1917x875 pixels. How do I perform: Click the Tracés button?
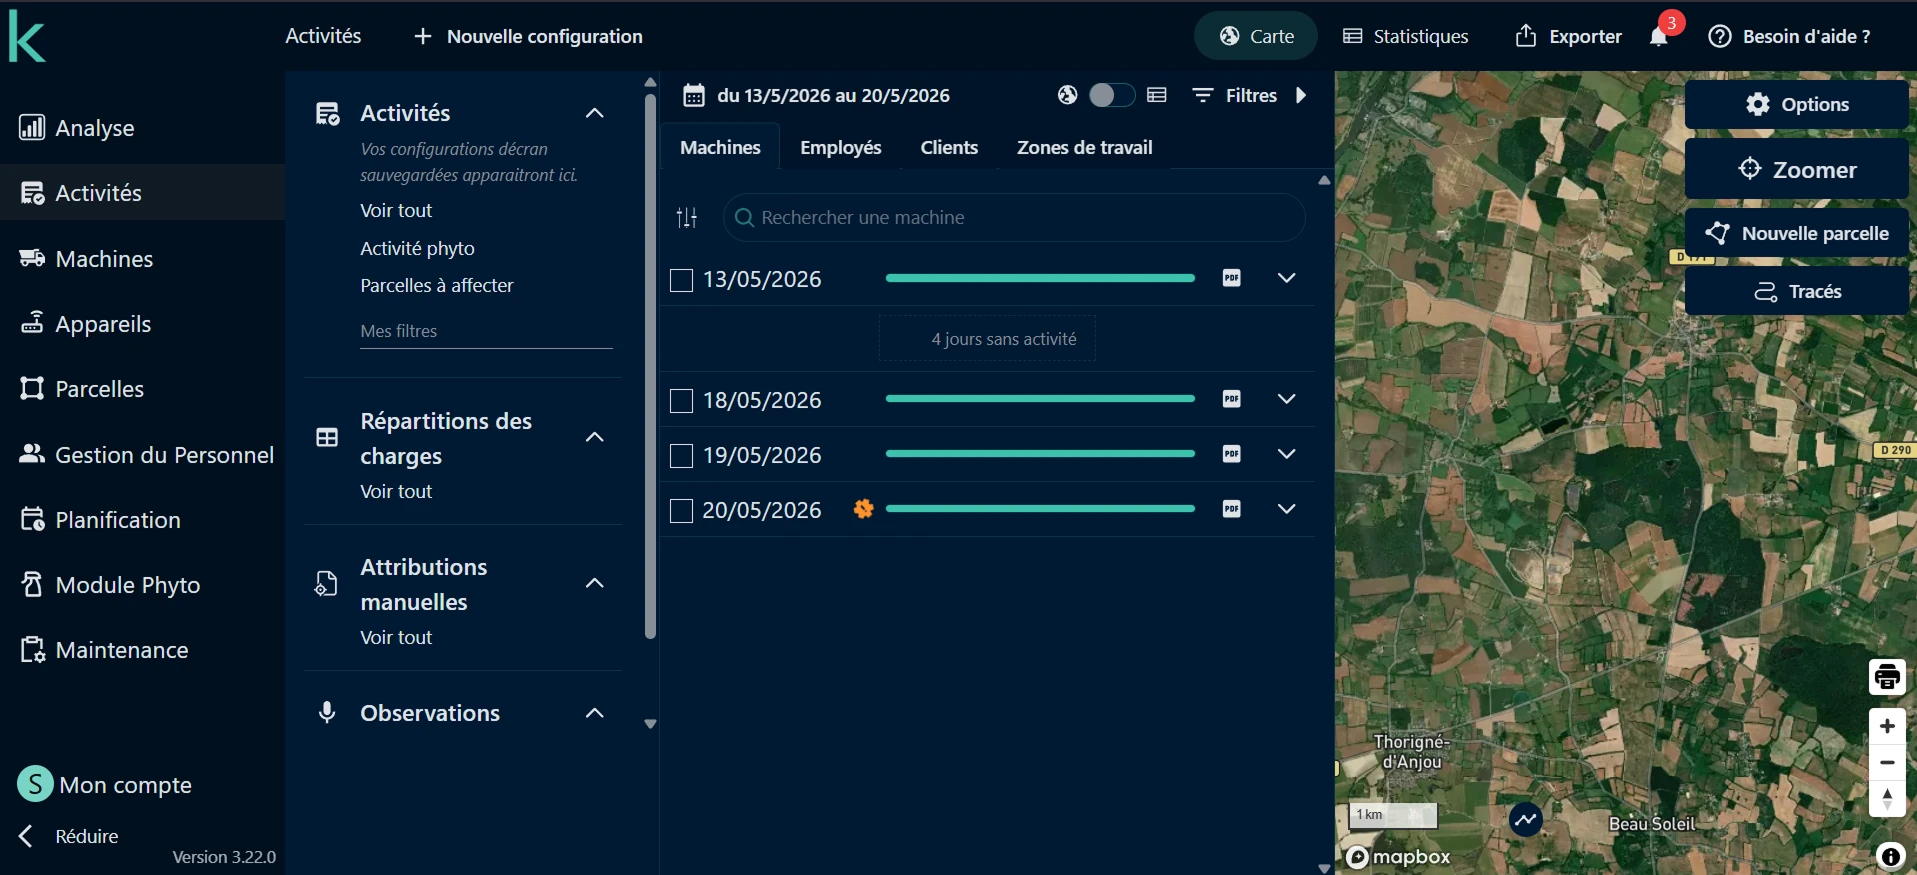click(x=1797, y=291)
